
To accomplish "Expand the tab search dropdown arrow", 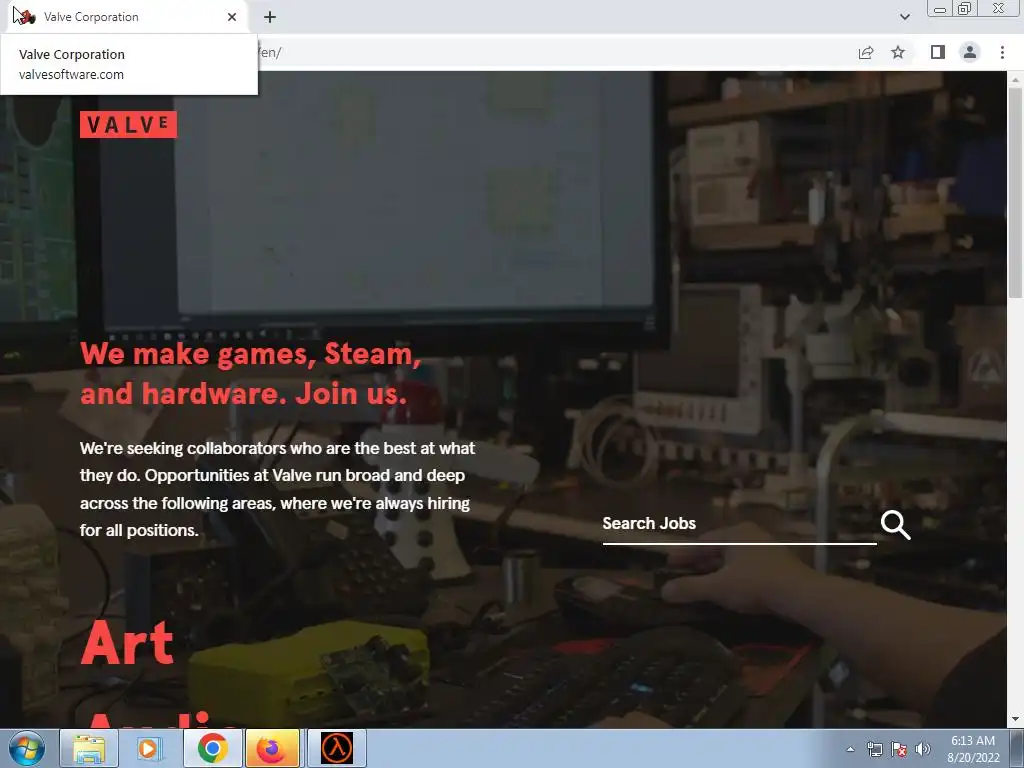I will [x=904, y=17].
